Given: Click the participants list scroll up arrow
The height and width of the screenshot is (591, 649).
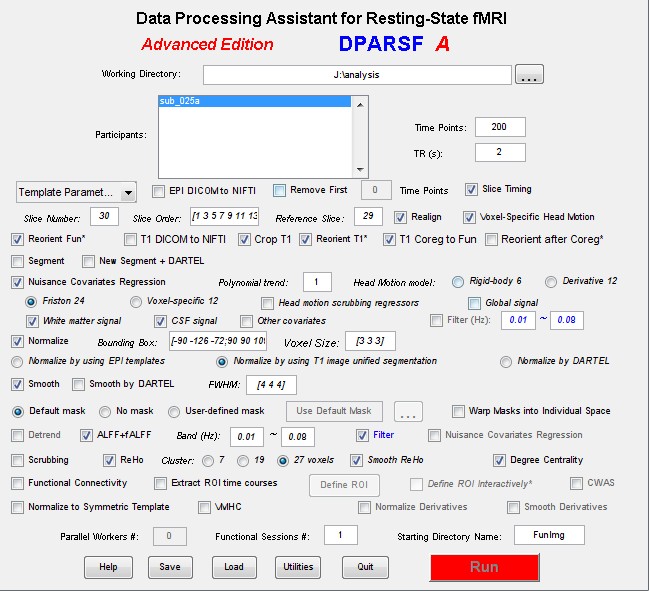Looking at the screenshot, I should coord(360,105).
